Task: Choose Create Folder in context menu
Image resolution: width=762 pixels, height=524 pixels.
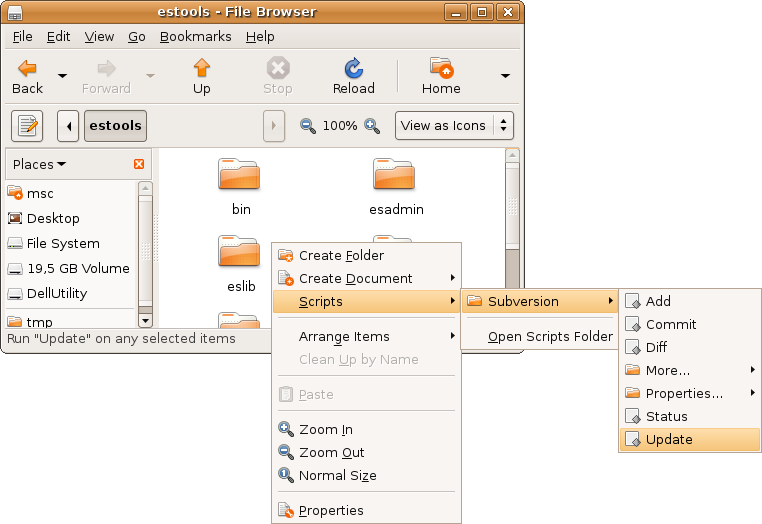Action: (366, 255)
